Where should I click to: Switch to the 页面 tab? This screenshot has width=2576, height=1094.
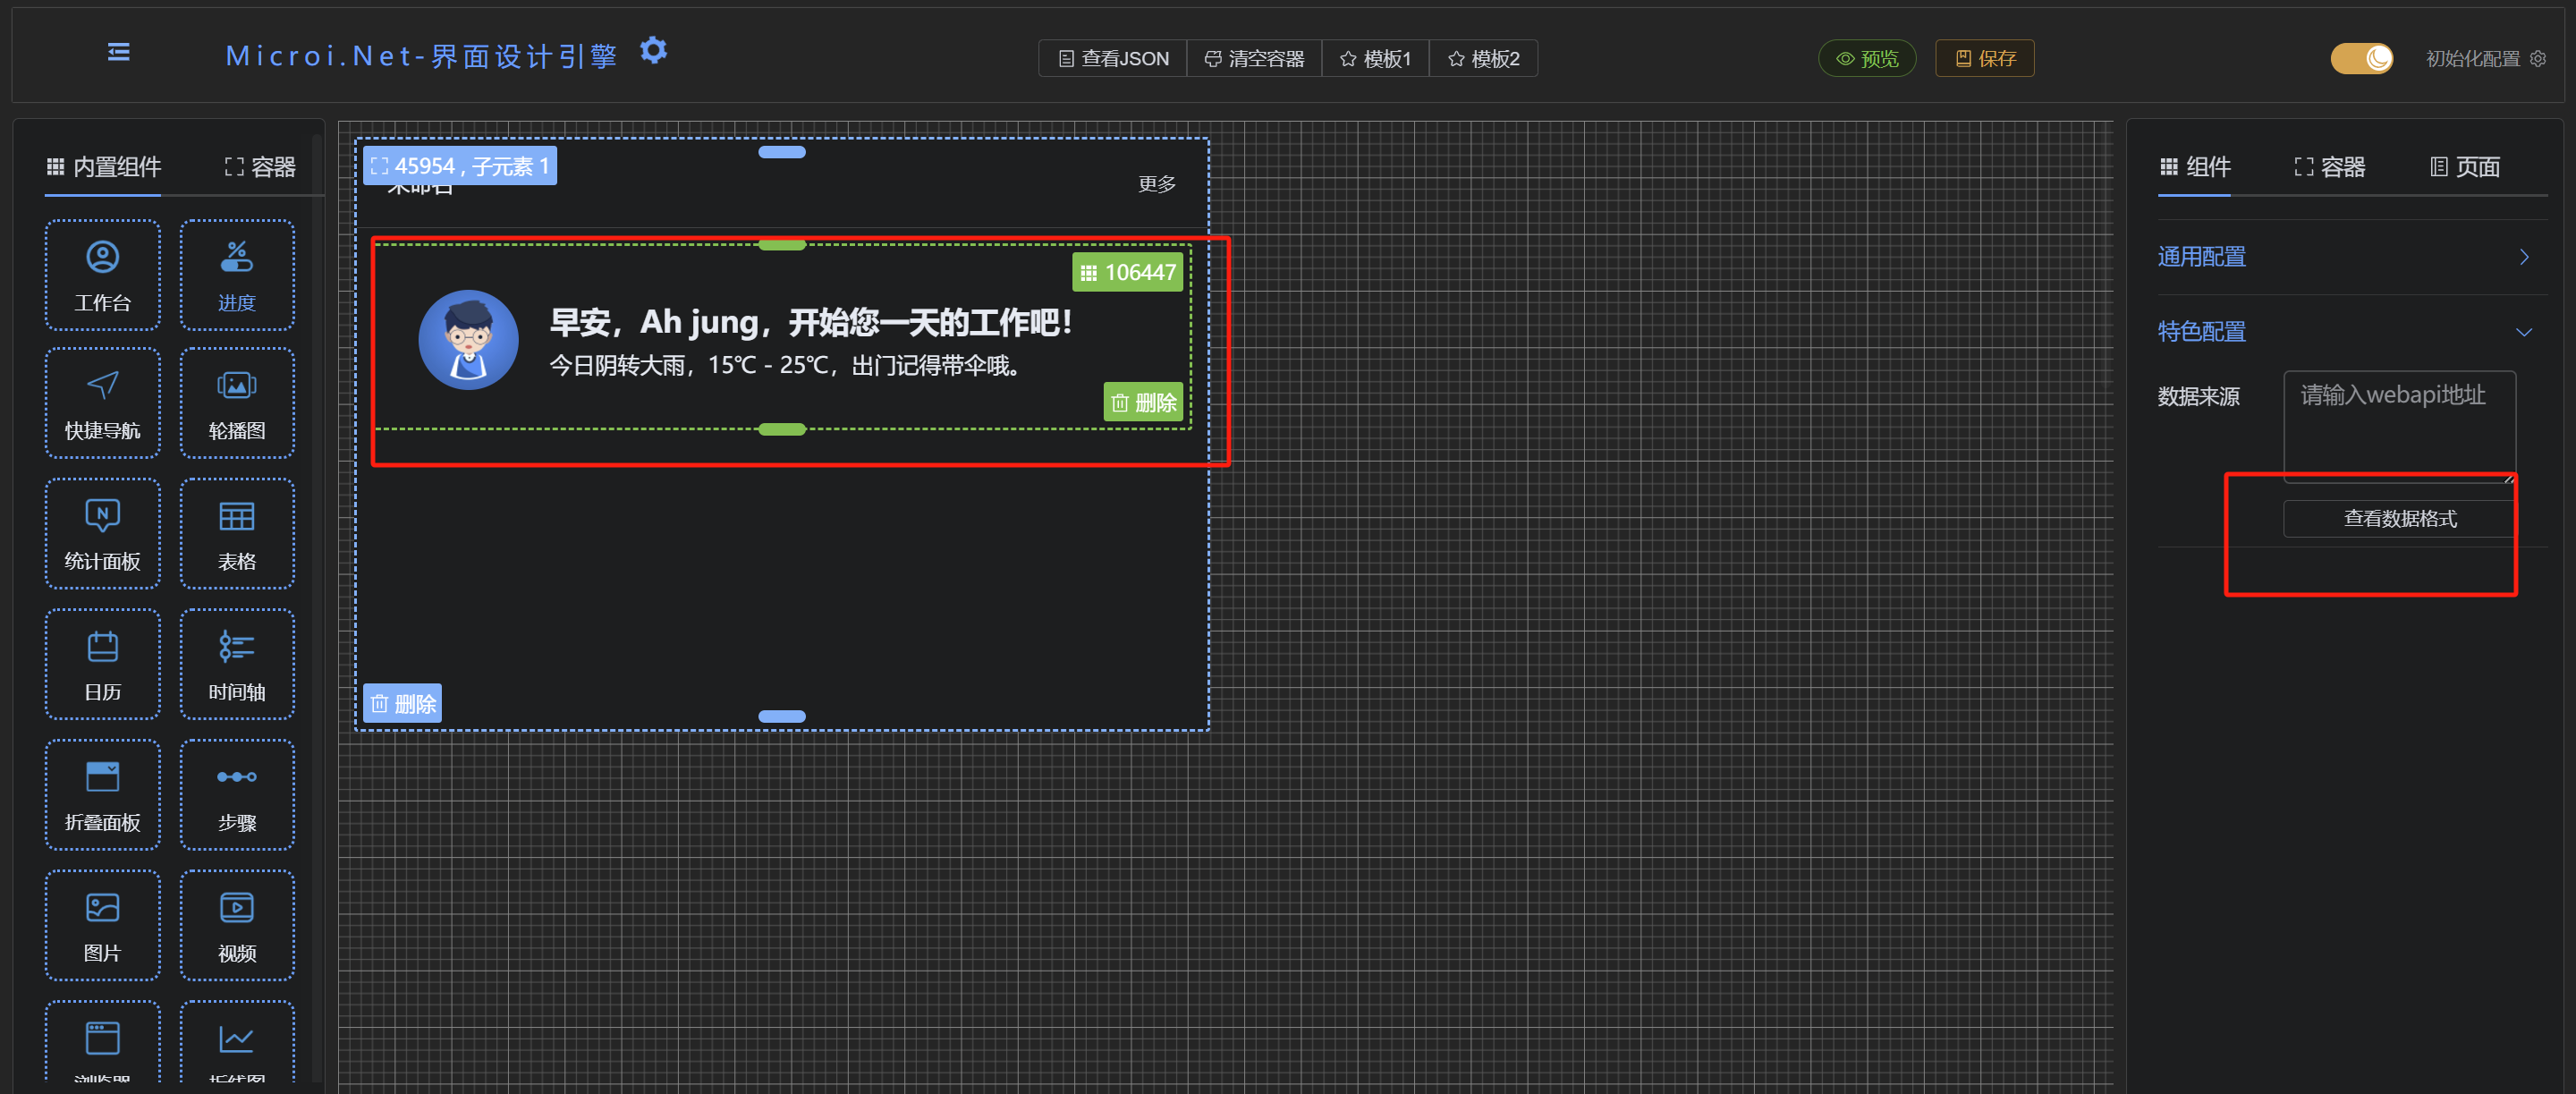coord(2465,167)
